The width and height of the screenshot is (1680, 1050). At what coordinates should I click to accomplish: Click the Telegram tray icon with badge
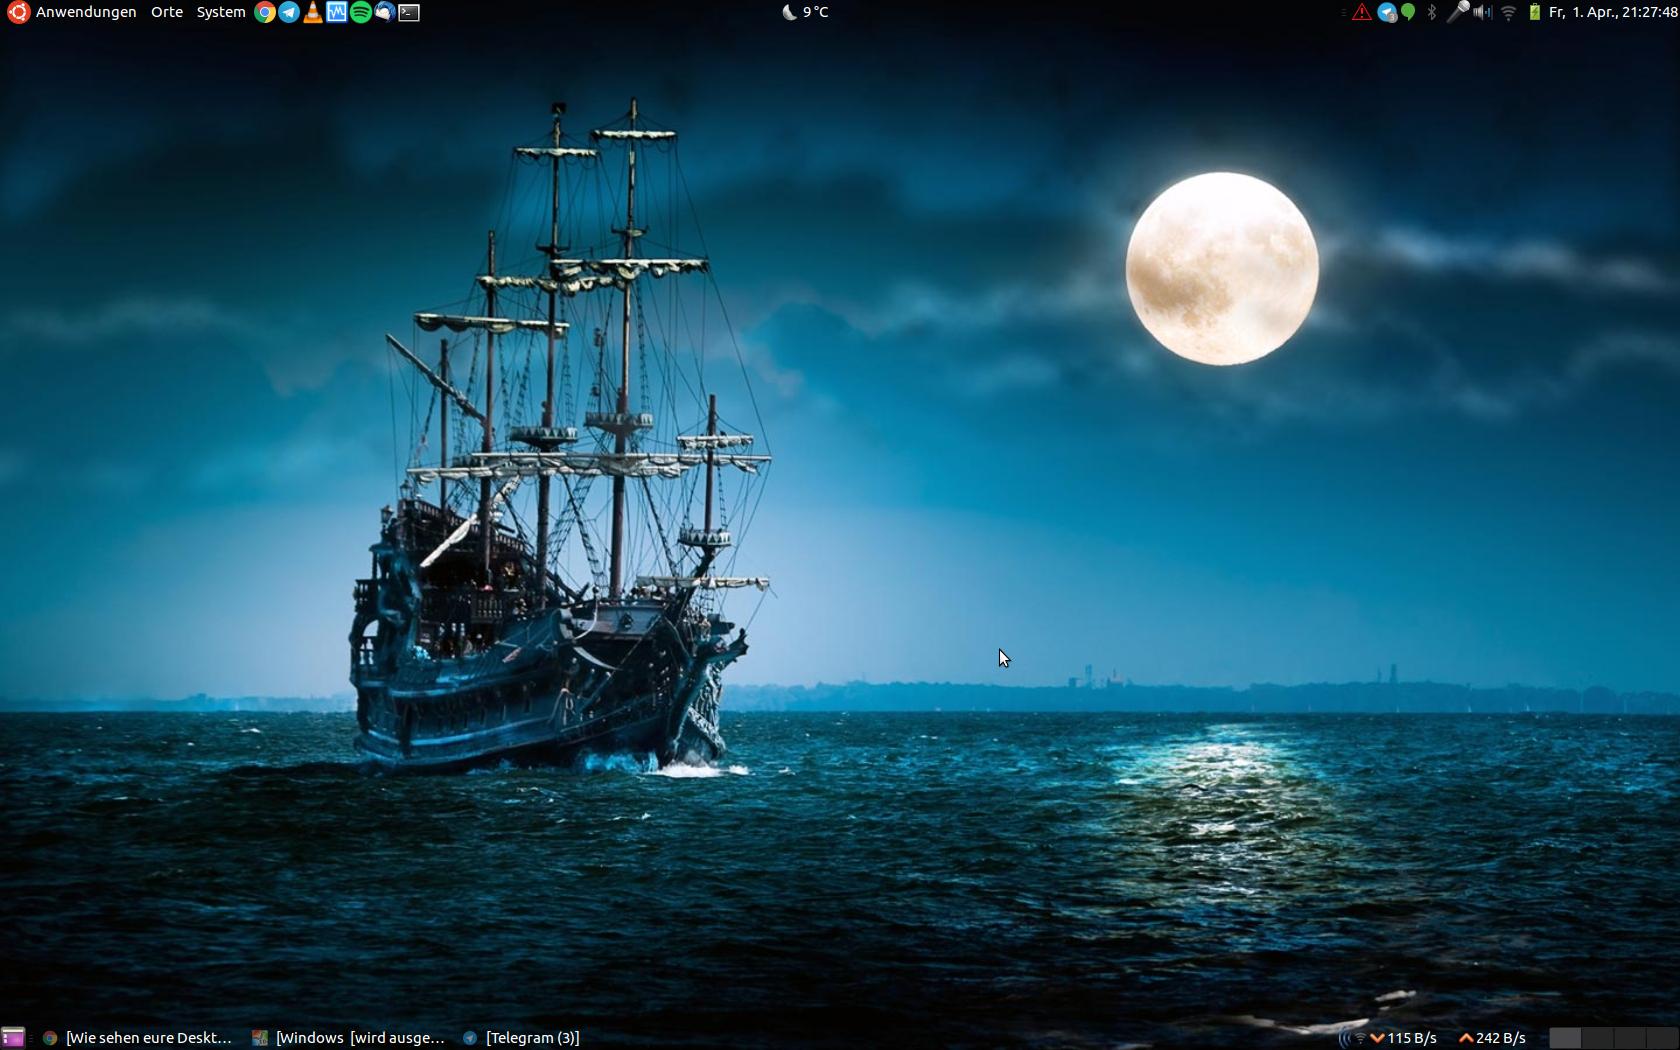(x=1387, y=12)
